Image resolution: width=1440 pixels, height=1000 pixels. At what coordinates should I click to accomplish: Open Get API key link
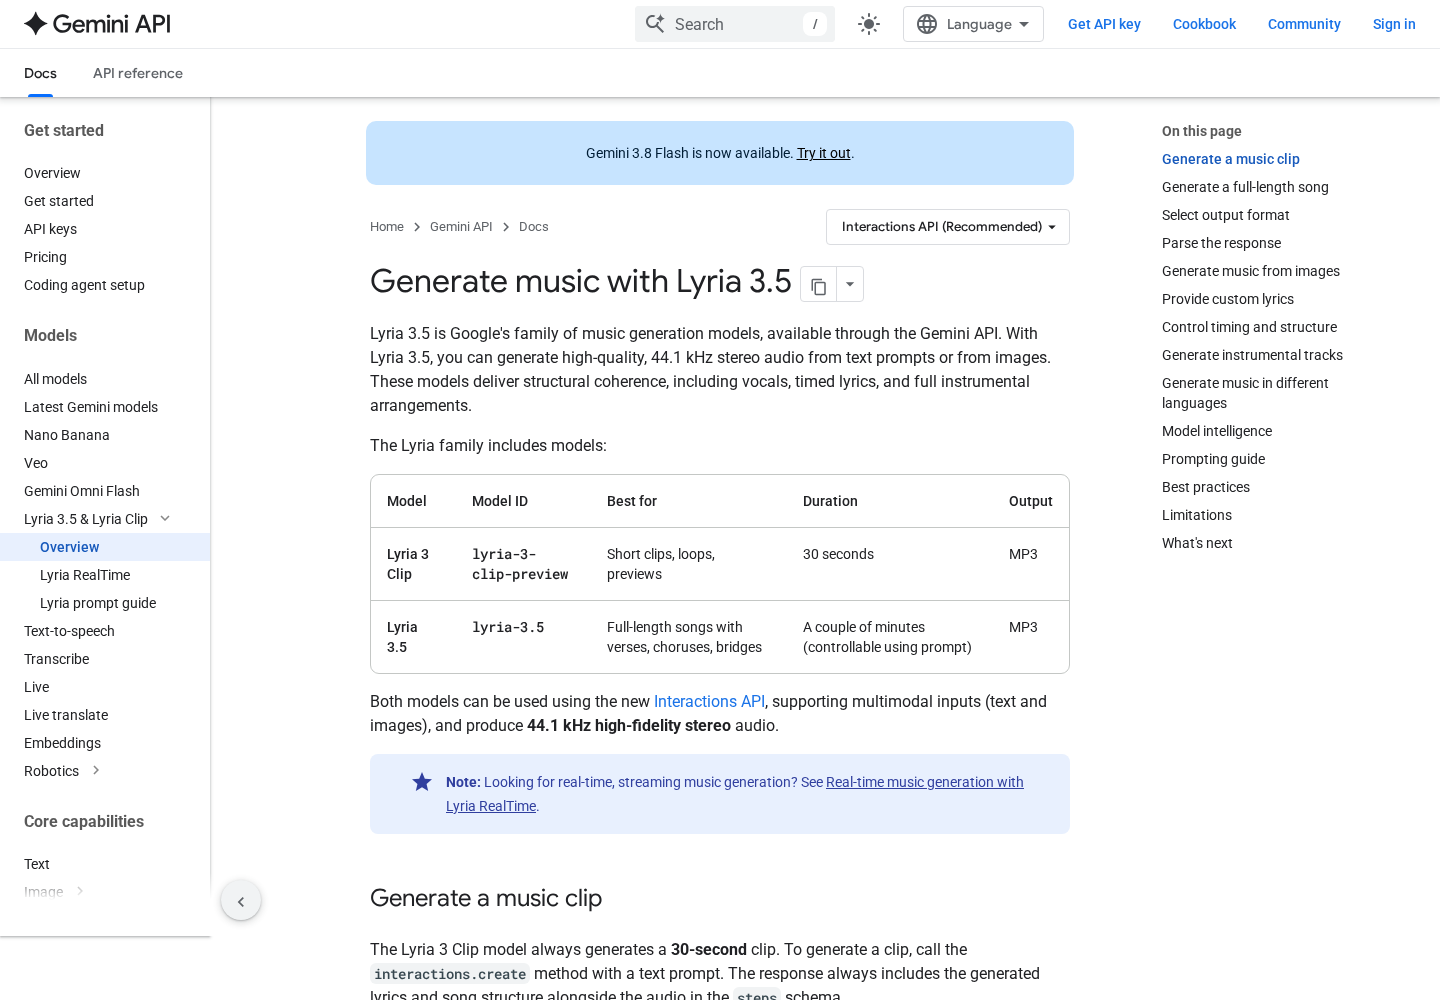point(1104,24)
